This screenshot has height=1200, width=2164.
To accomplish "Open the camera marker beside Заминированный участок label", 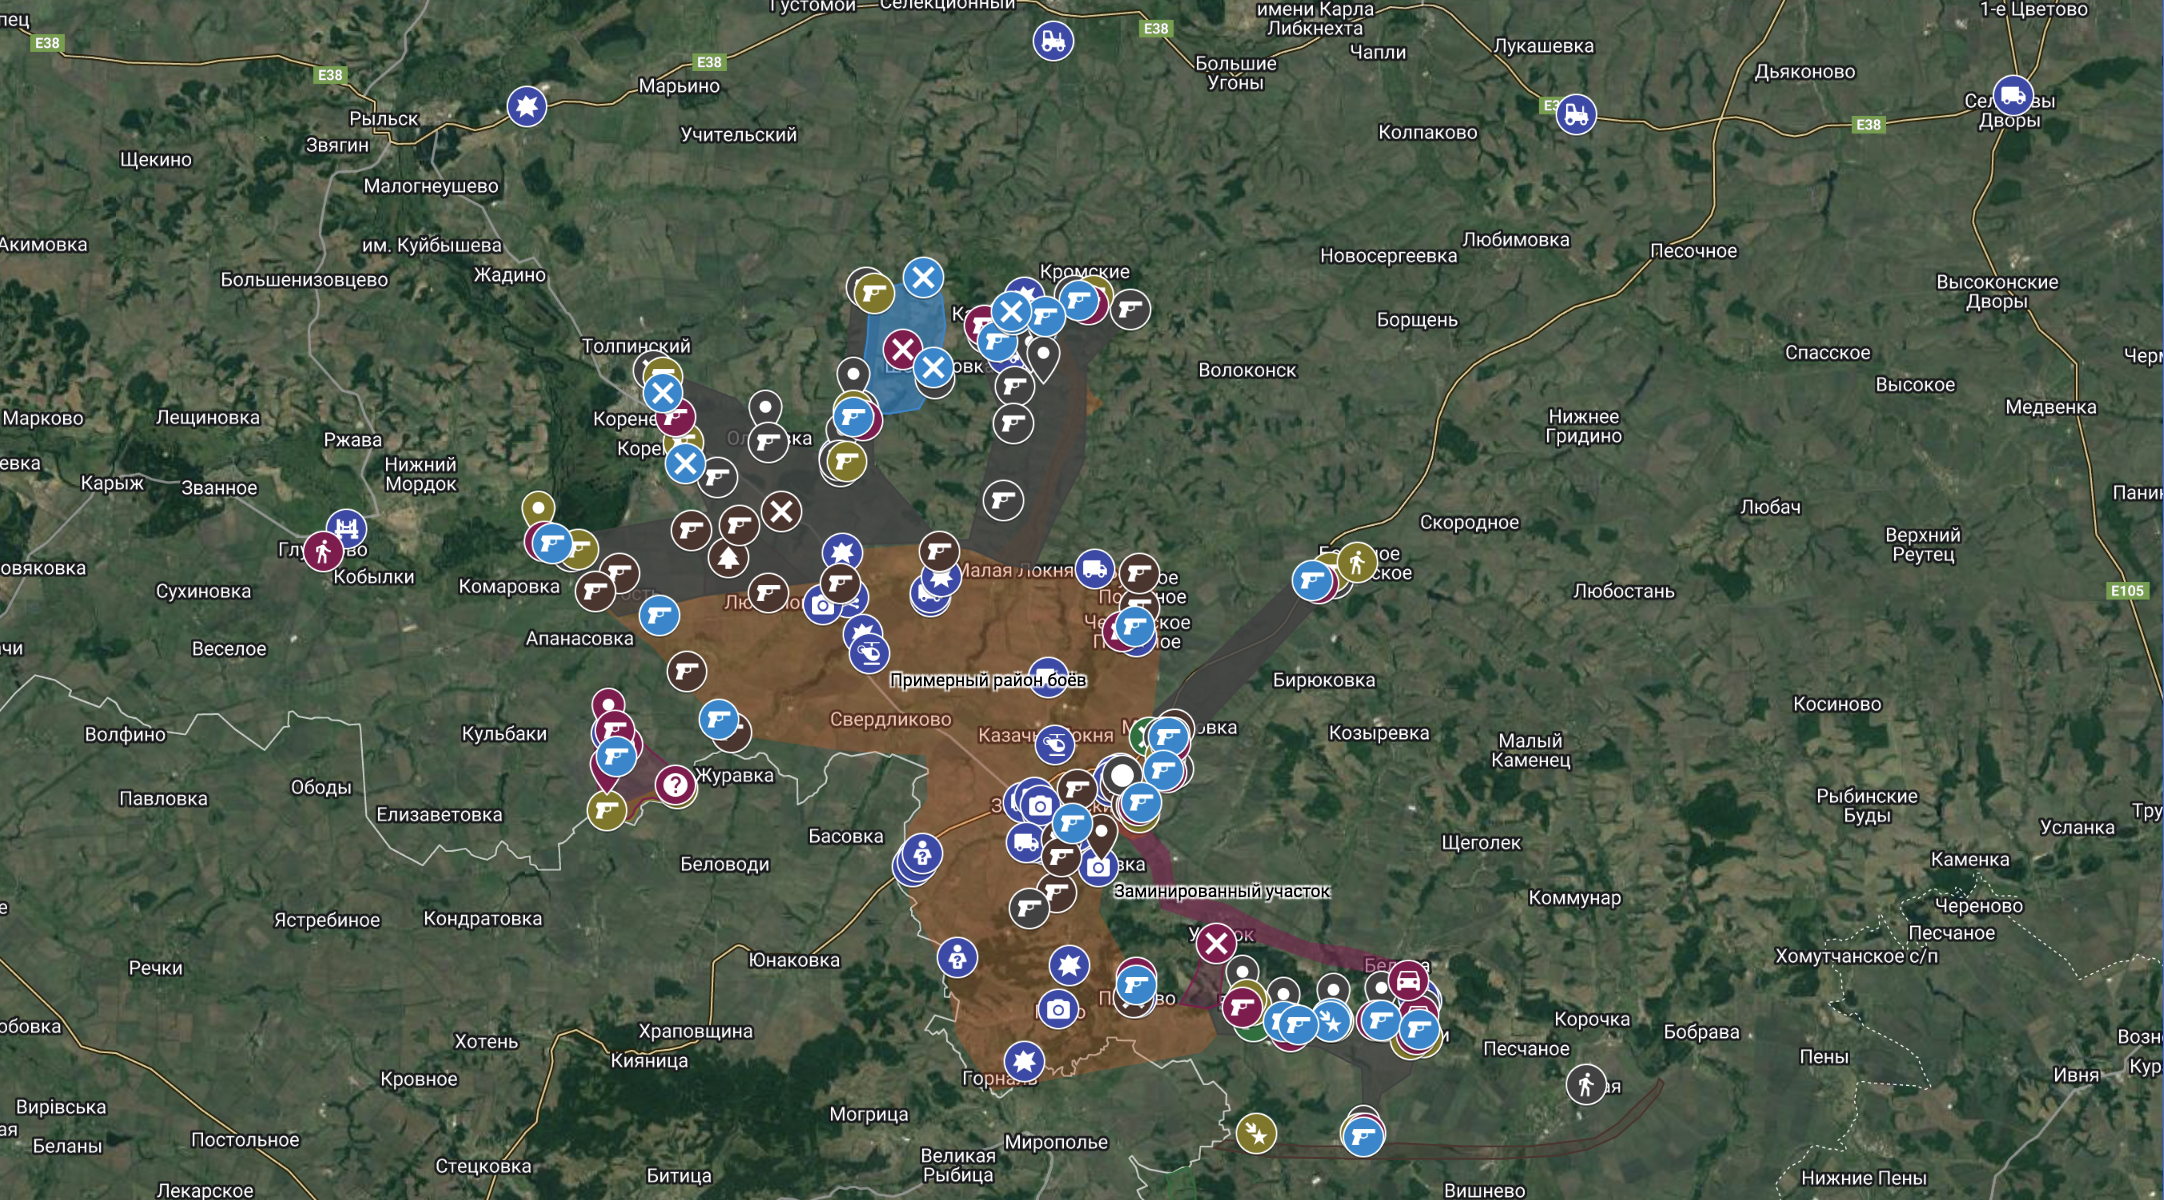I will click(x=1098, y=867).
